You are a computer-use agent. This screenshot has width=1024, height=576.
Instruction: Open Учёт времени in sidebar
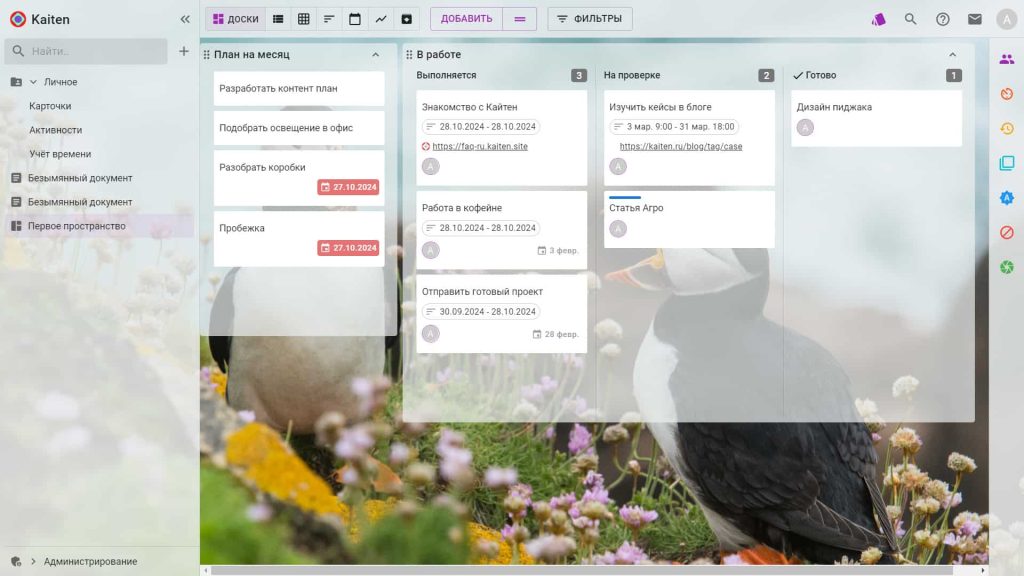[60, 154]
